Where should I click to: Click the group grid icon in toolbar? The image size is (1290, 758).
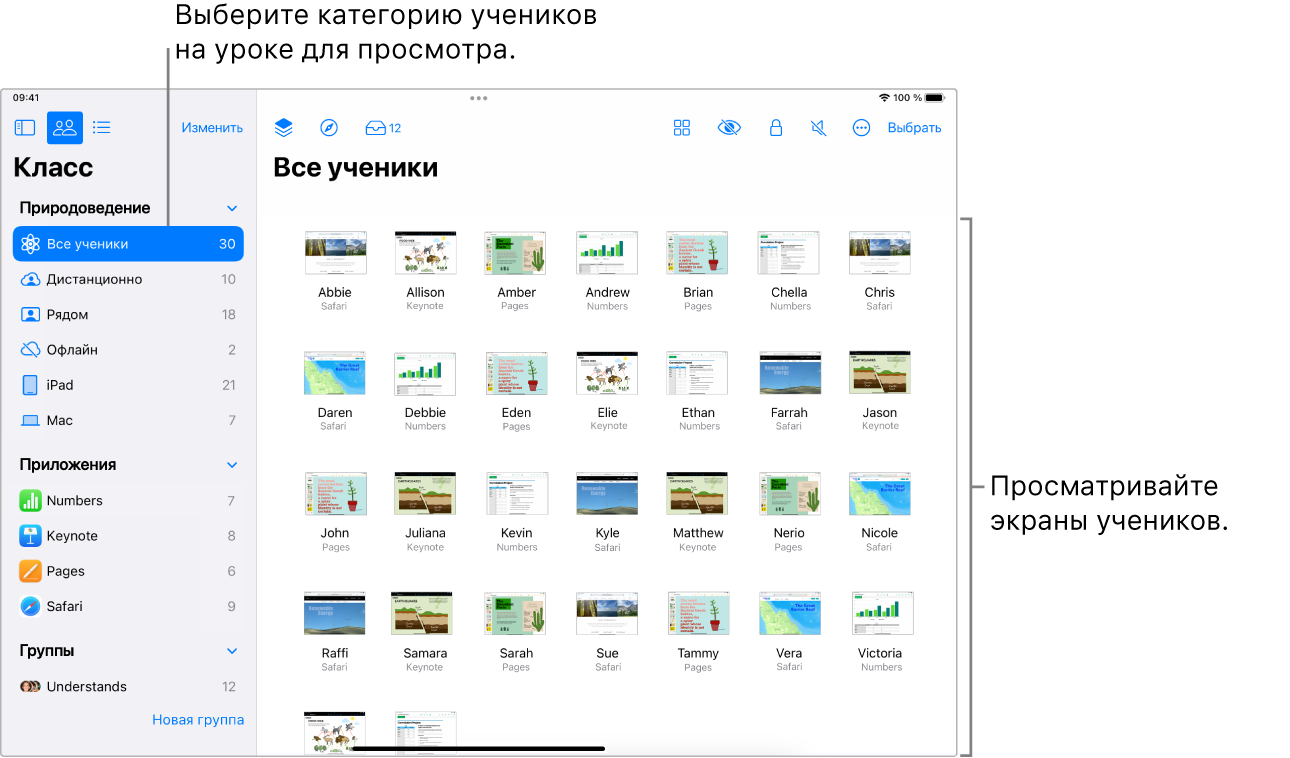point(681,127)
